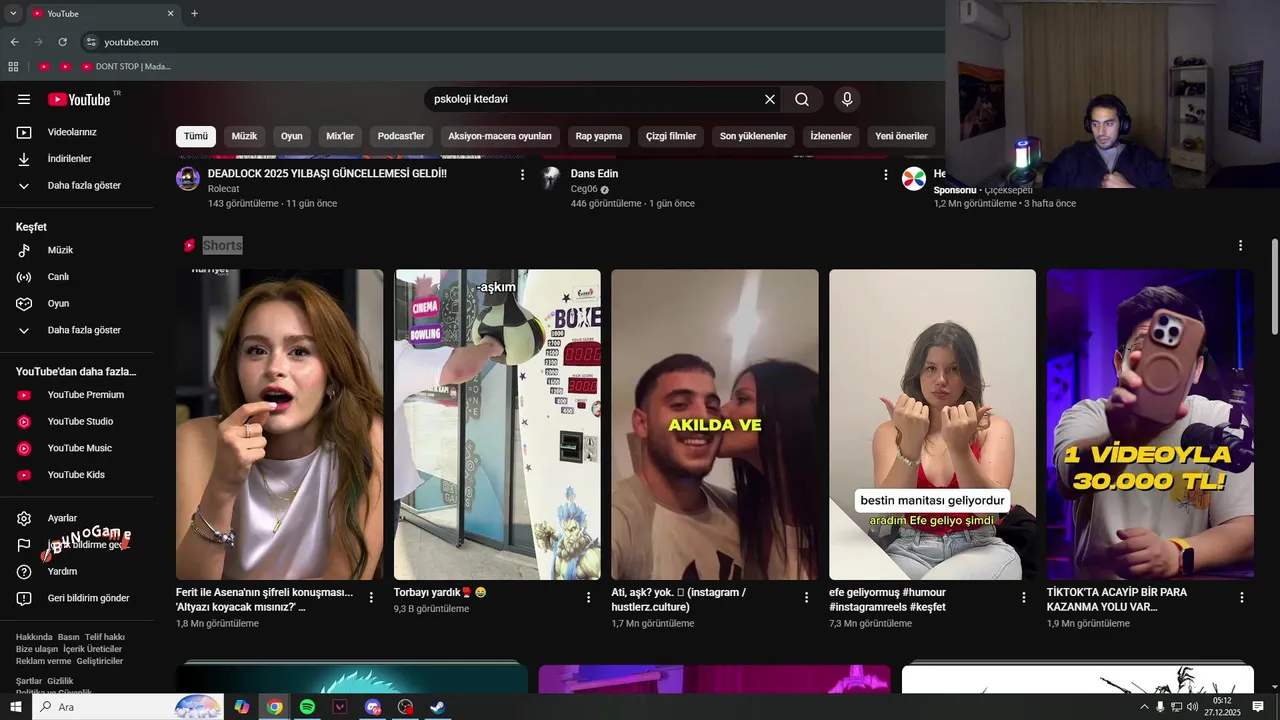
Task: Click the search field containing pskoloji ktedavi
Action: point(593,99)
